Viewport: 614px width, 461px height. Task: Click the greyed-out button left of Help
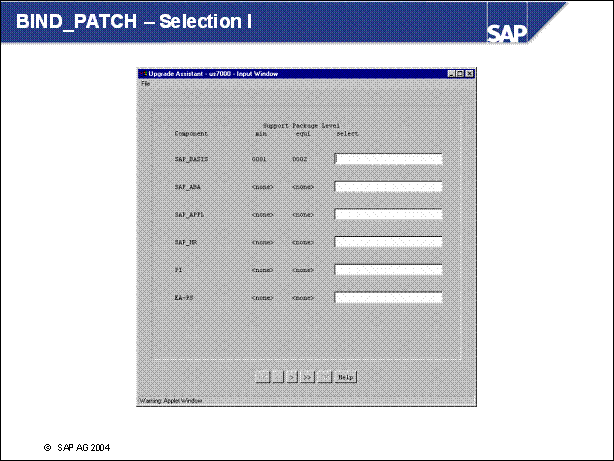325,377
